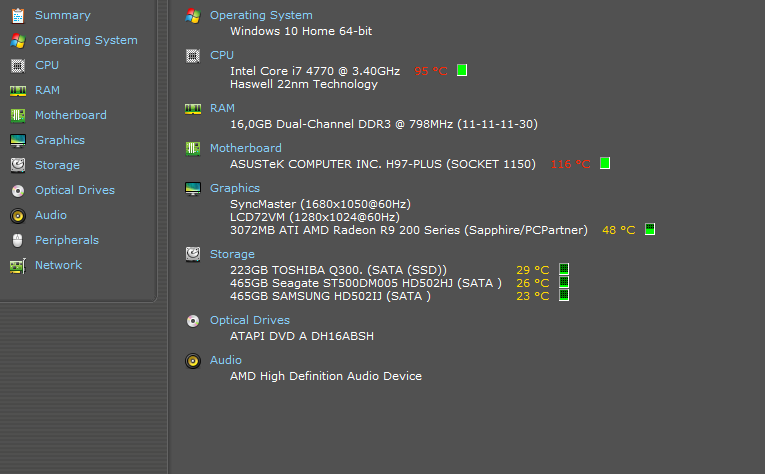Click the Motherboard icon in sidebar
The width and height of the screenshot is (765, 474).
(x=18, y=115)
